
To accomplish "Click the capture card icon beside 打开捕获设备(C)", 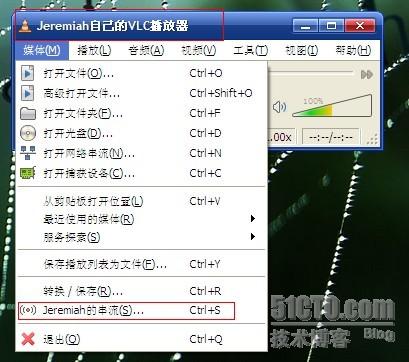I will tap(28, 173).
